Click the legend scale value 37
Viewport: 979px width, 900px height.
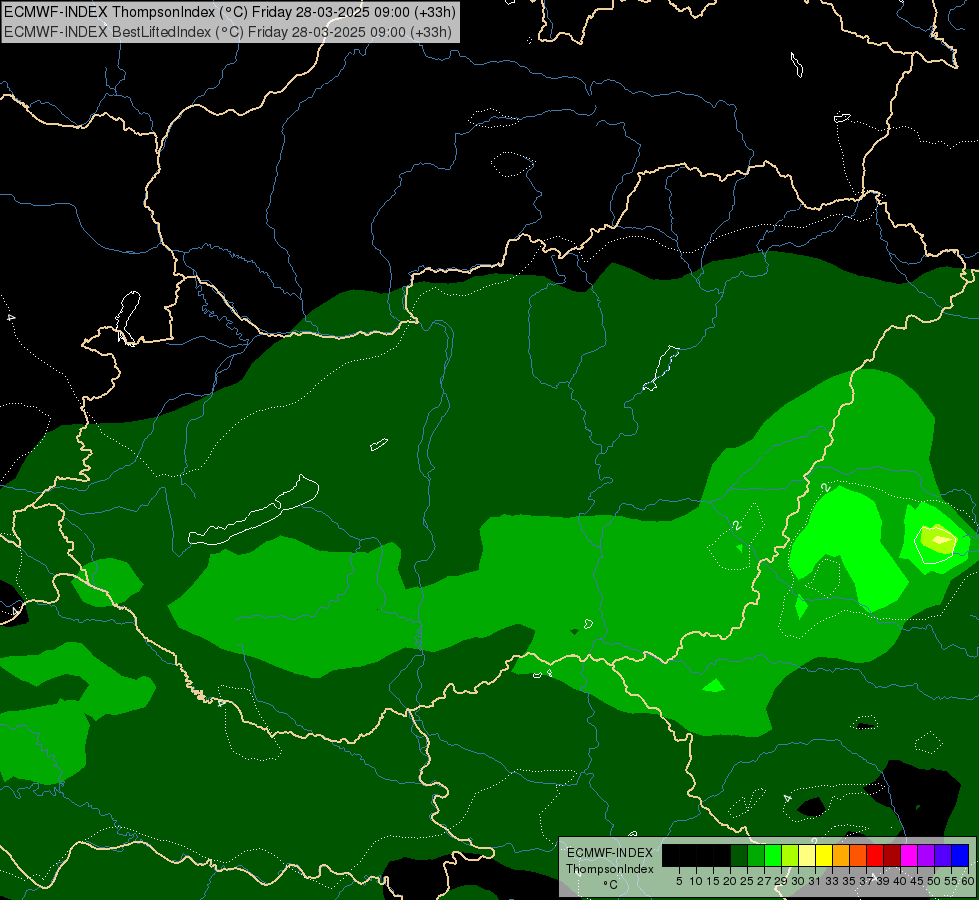coord(865,881)
